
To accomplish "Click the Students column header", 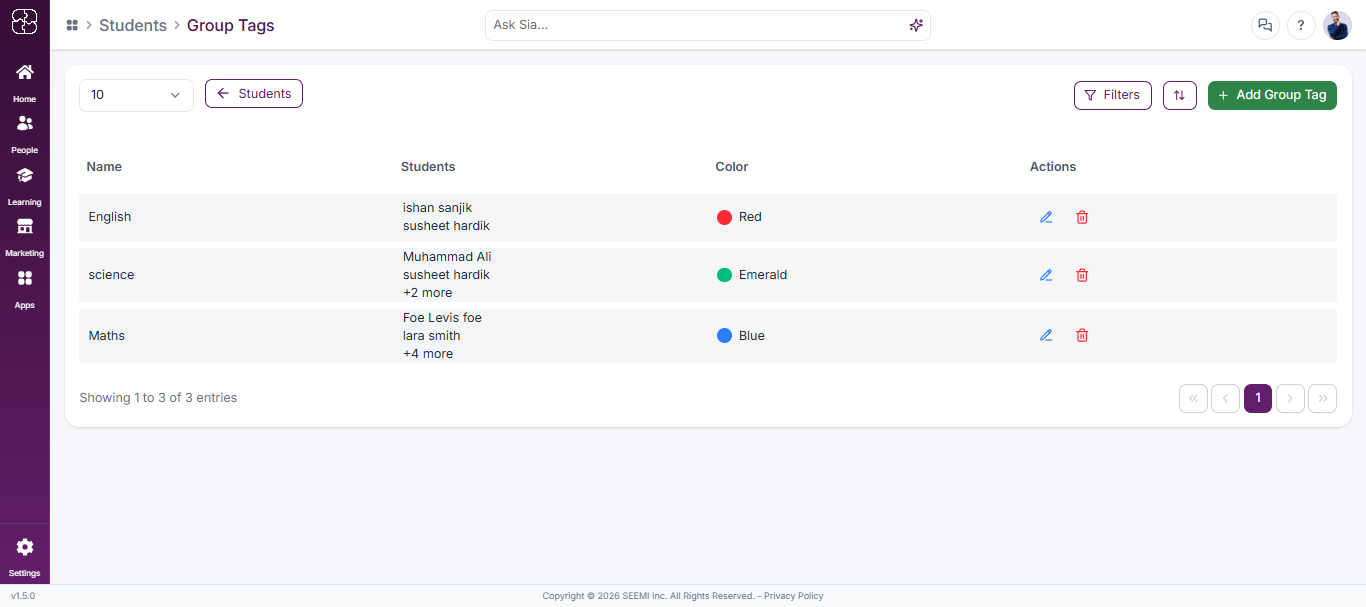I will click(428, 167).
